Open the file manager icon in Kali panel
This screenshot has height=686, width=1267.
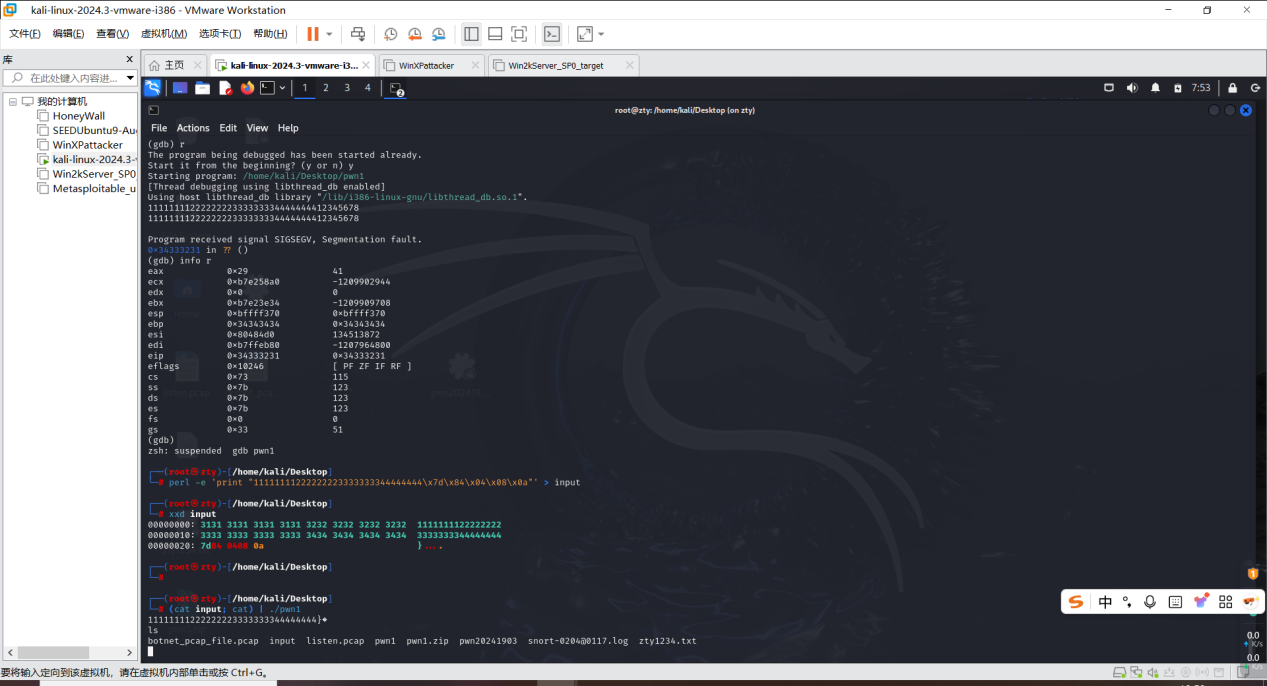pos(202,88)
